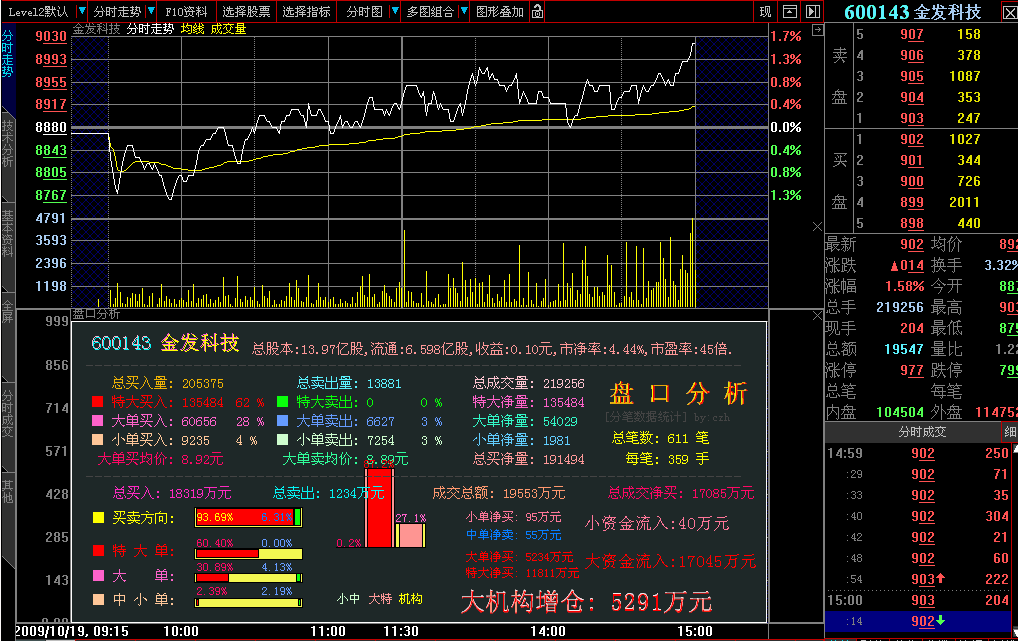The width and height of the screenshot is (1018, 641).
Task: Click the 分时图 toolbar button
Action: pyautogui.click(x=364, y=12)
